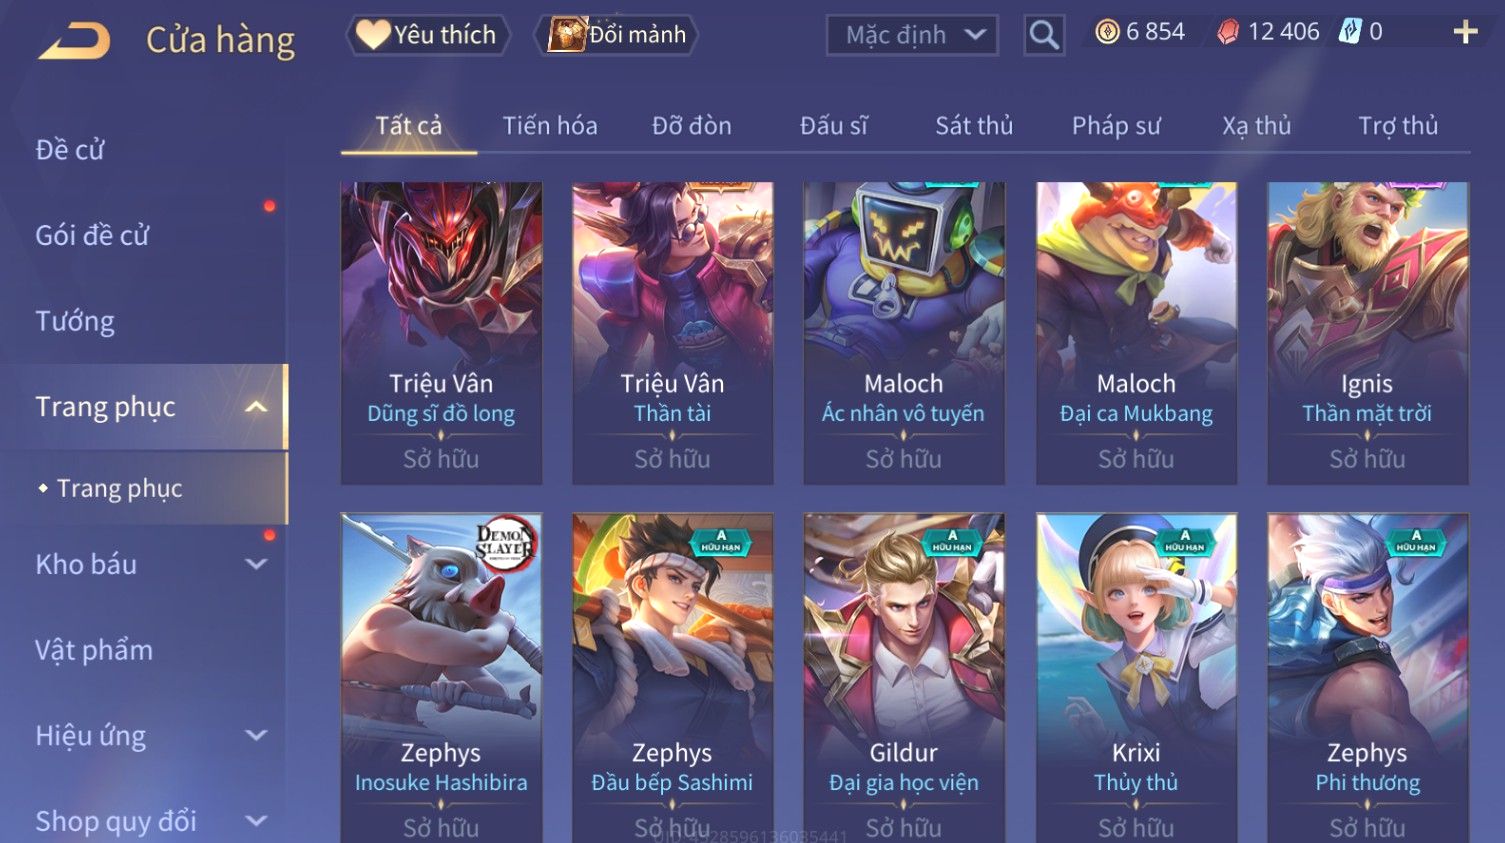Click the blue voucher ticket icon
Image resolution: width=1505 pixels, height=843 pixels.
(1350, 32)
